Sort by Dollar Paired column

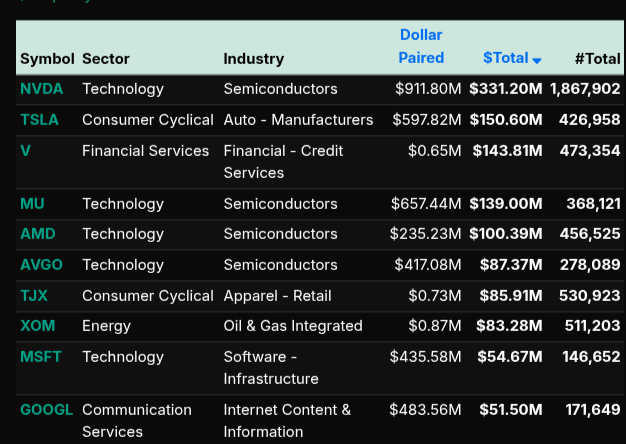tap(421, 46)
